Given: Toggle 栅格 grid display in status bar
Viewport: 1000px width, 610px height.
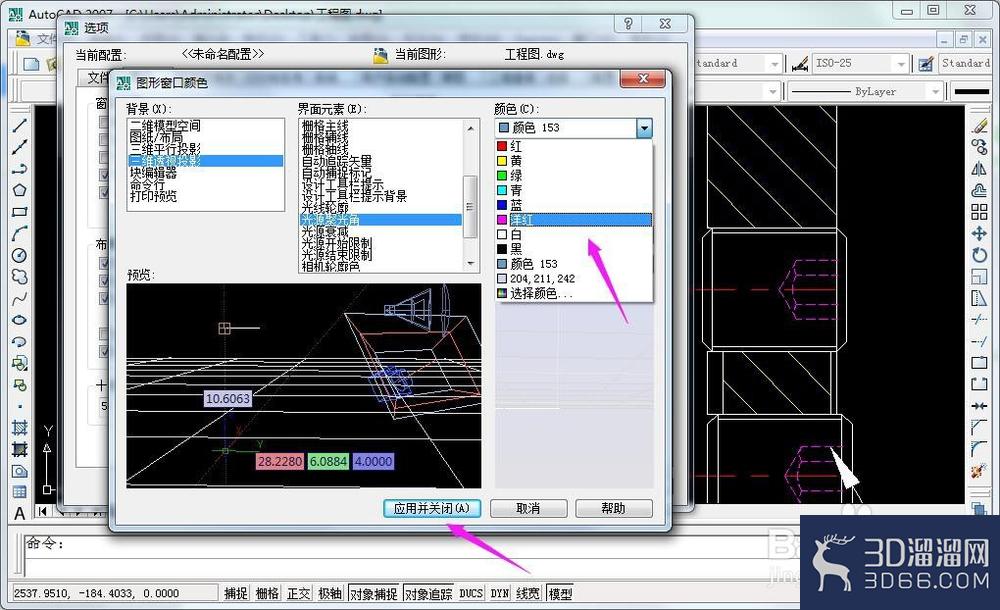Looking at the screenshot, I should (x=267, y=593).
